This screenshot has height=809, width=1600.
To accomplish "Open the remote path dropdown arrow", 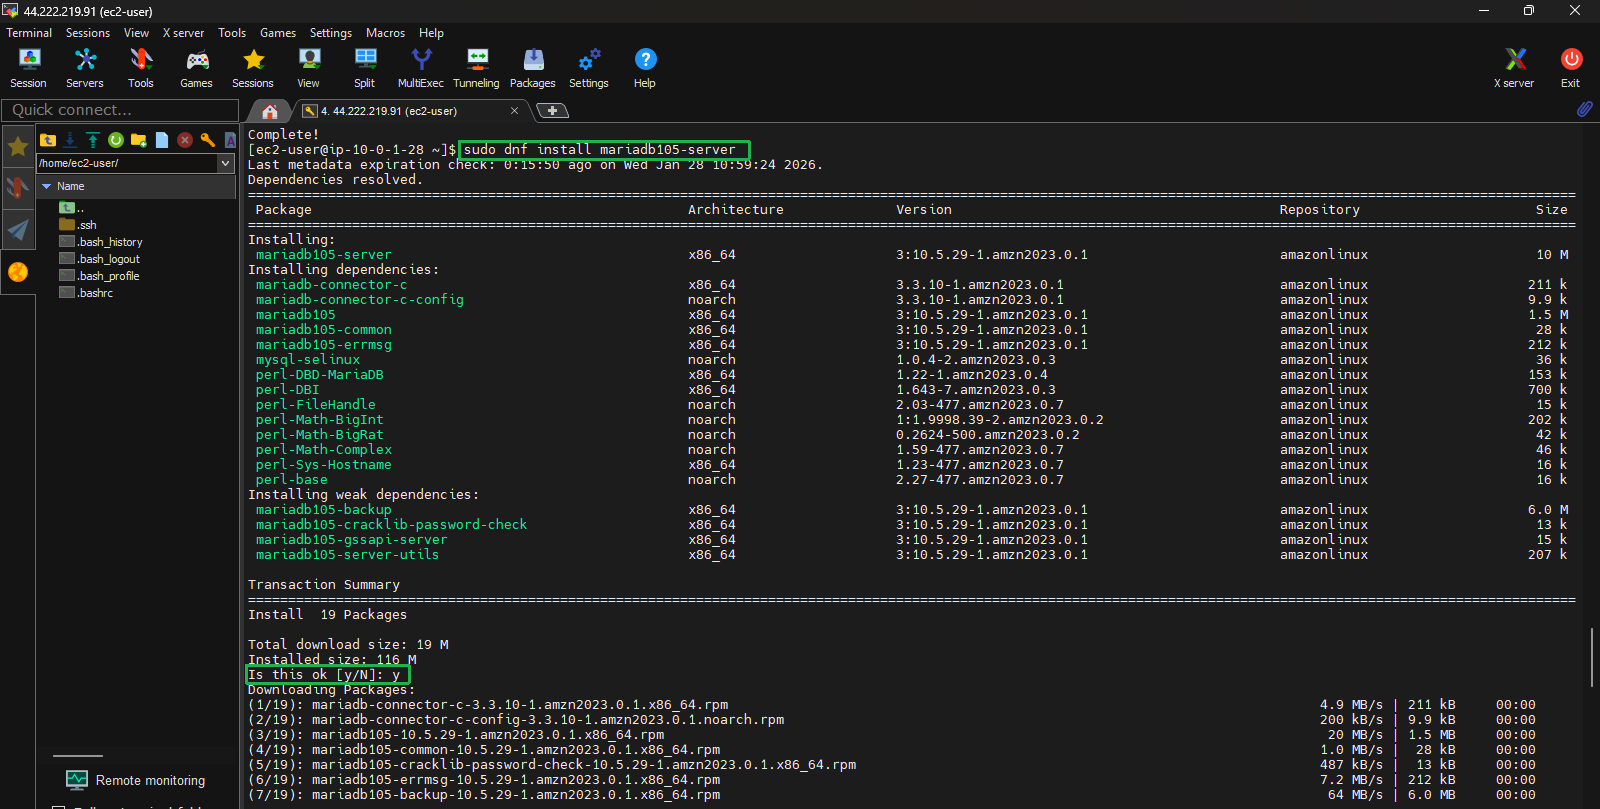I will 226,163.
